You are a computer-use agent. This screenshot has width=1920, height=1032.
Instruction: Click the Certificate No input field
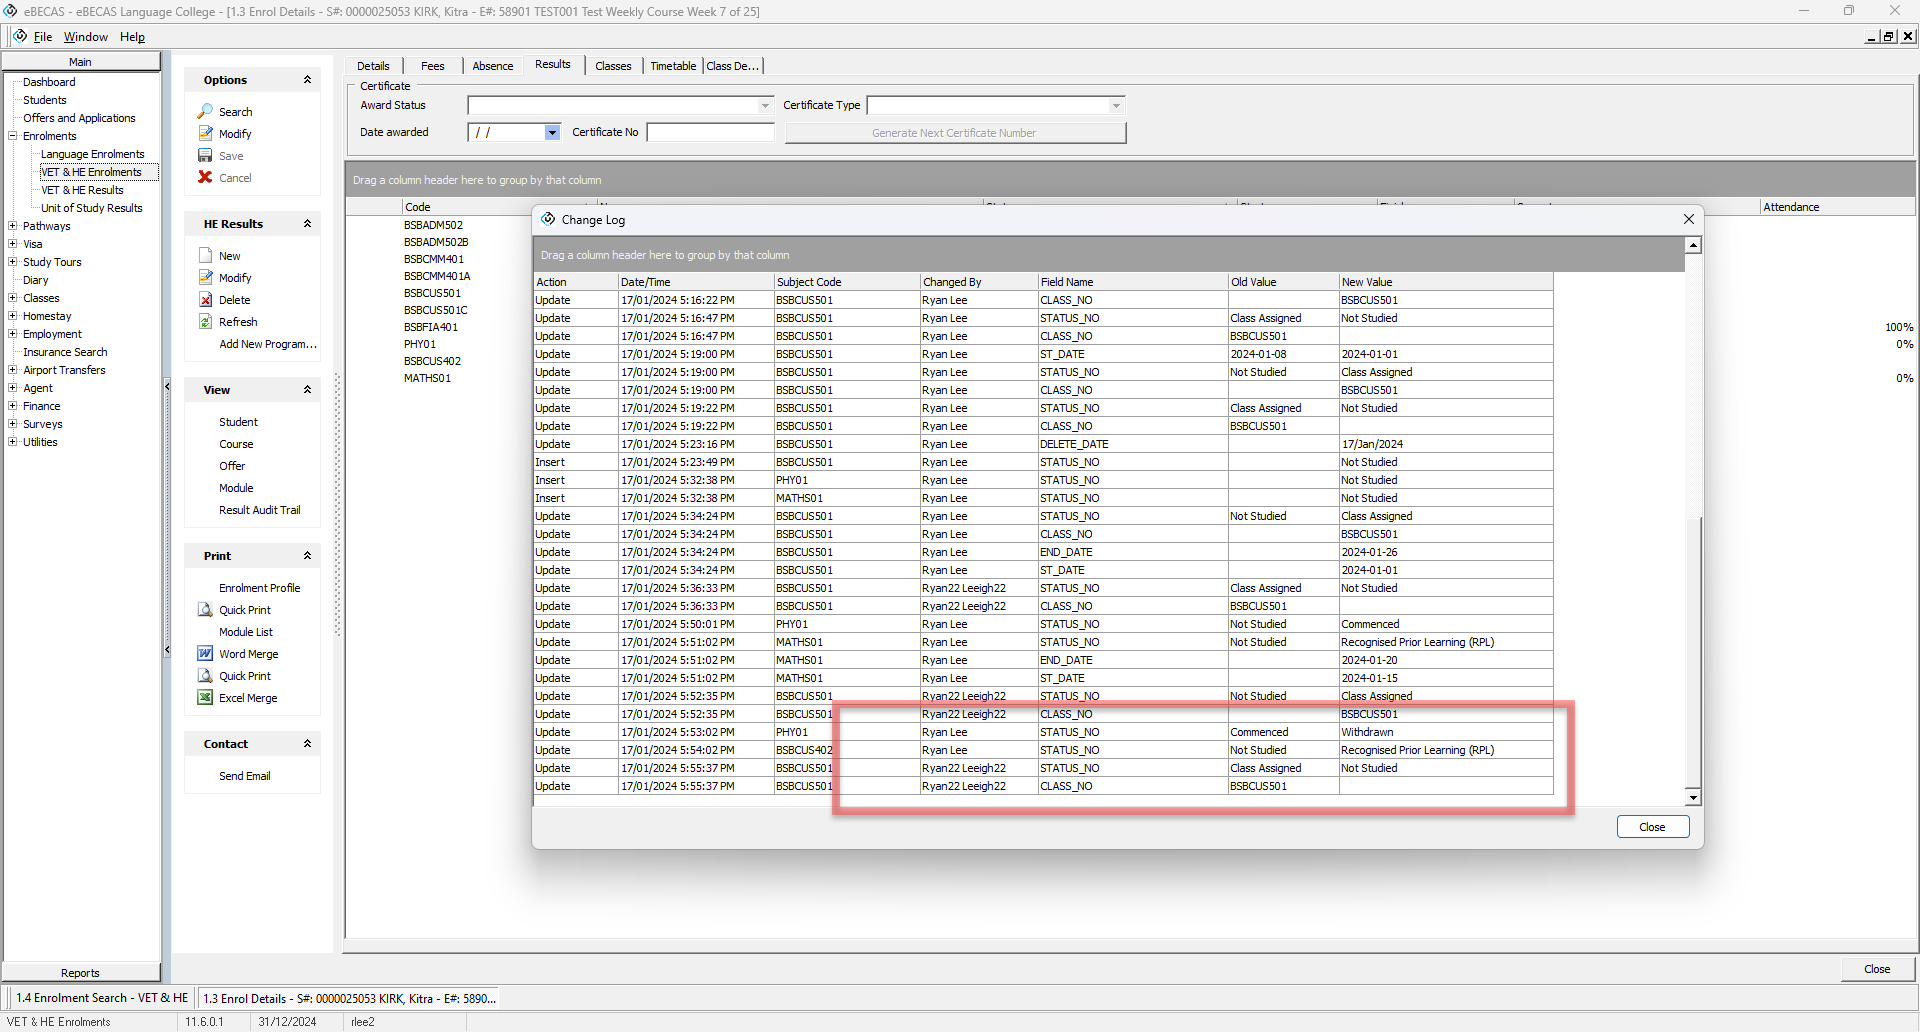pyautogui.click(x=710, y=132)
